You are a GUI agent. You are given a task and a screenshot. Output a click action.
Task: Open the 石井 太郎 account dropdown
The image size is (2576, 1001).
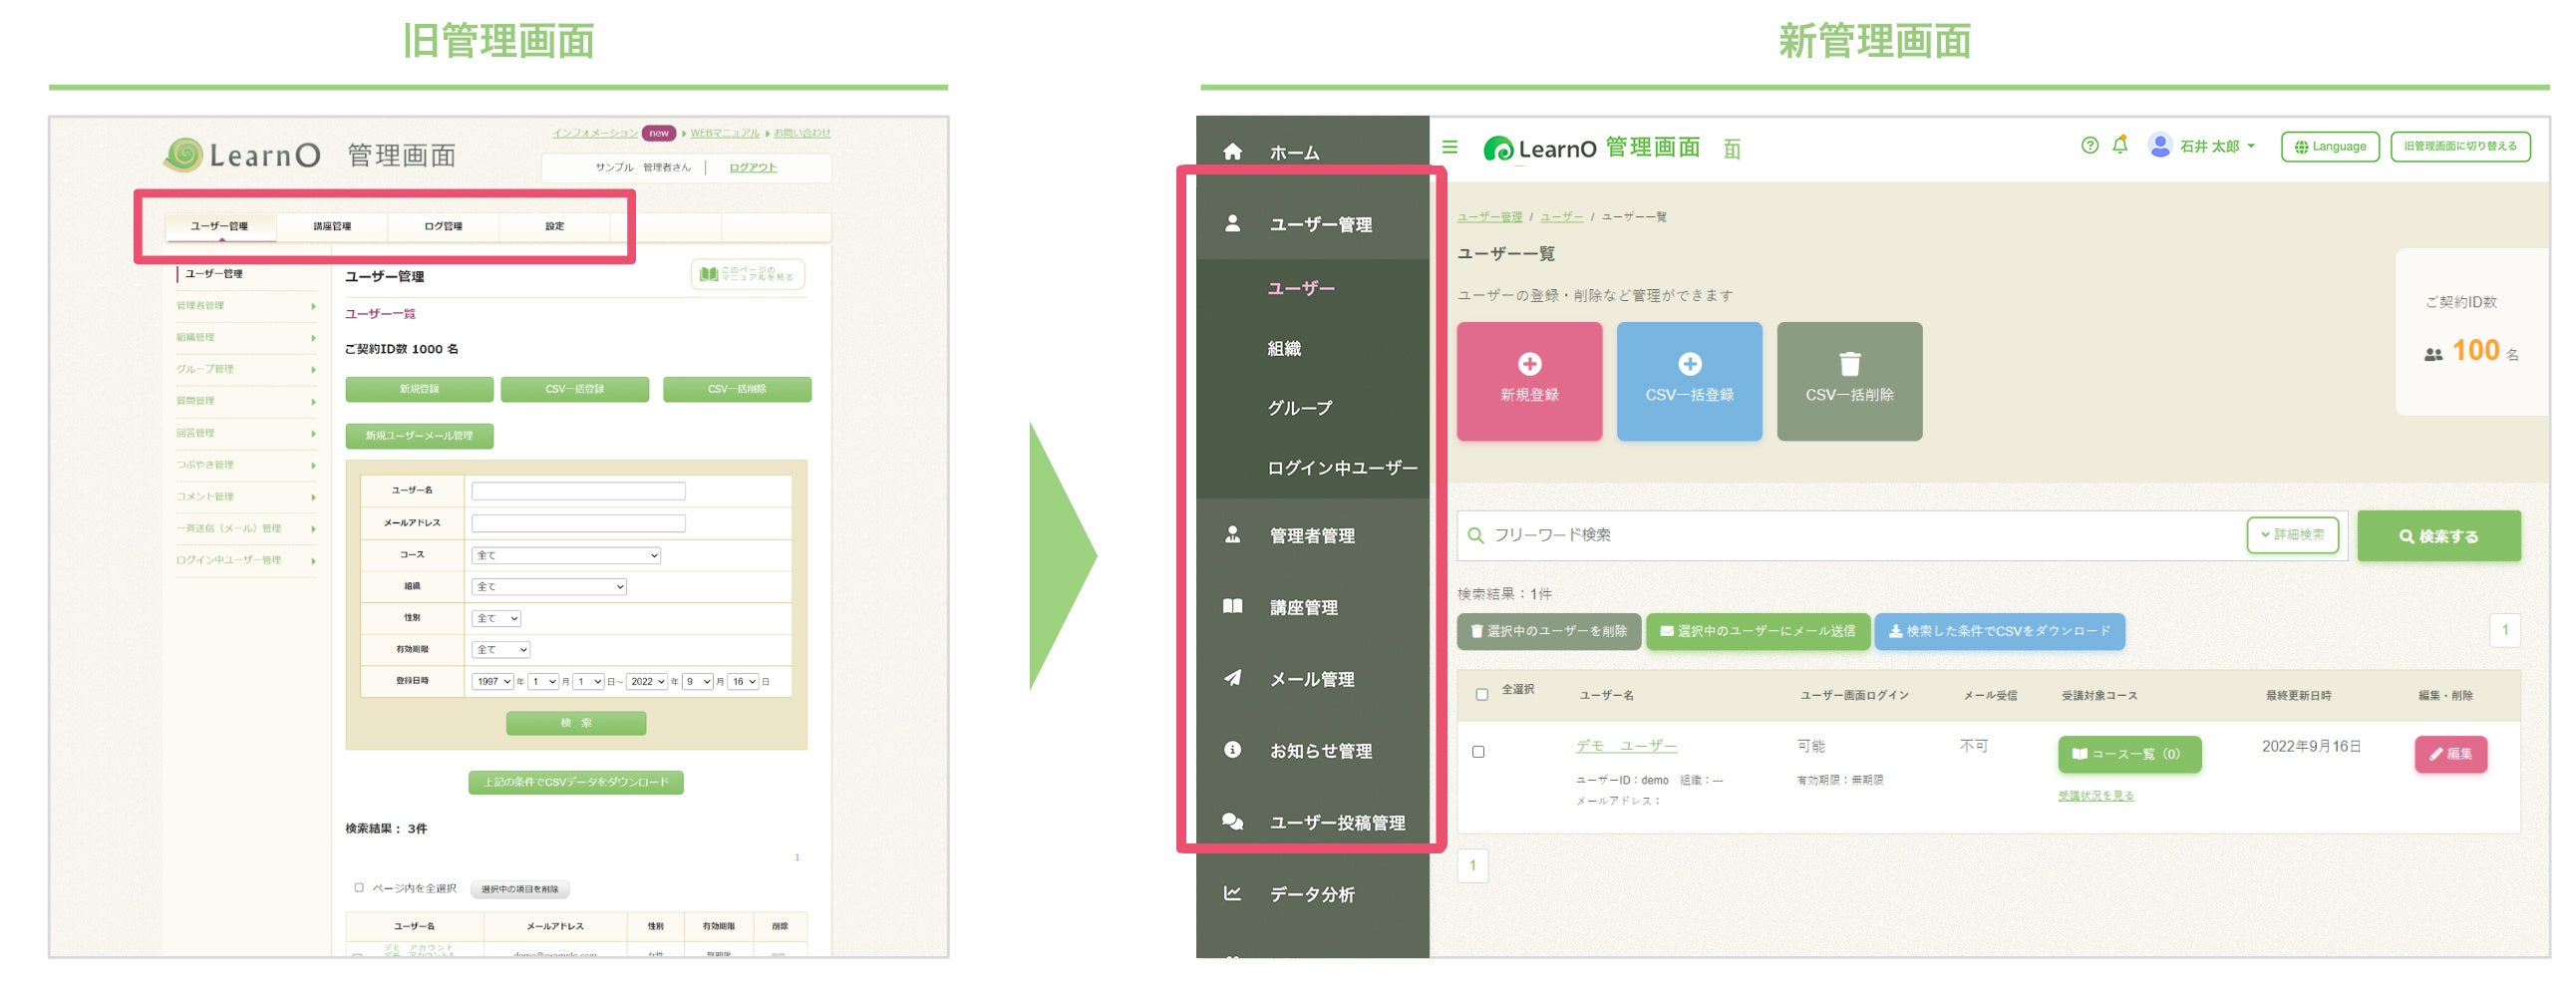(x=2216, y=146)
